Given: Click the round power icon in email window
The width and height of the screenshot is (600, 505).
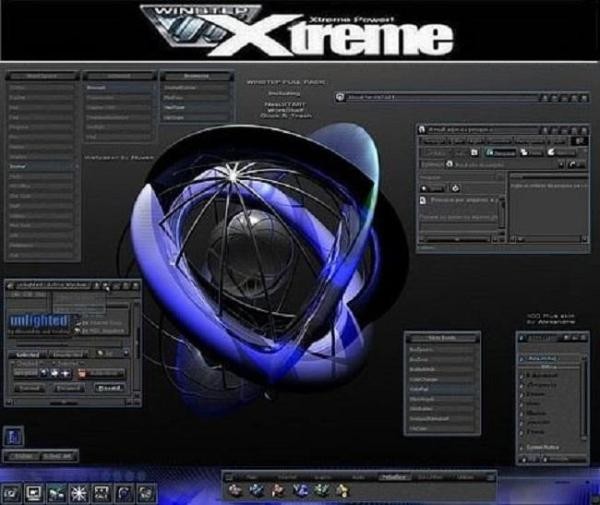Looking at the screenshot, I should pyautogui.click(x=455, y=188).
